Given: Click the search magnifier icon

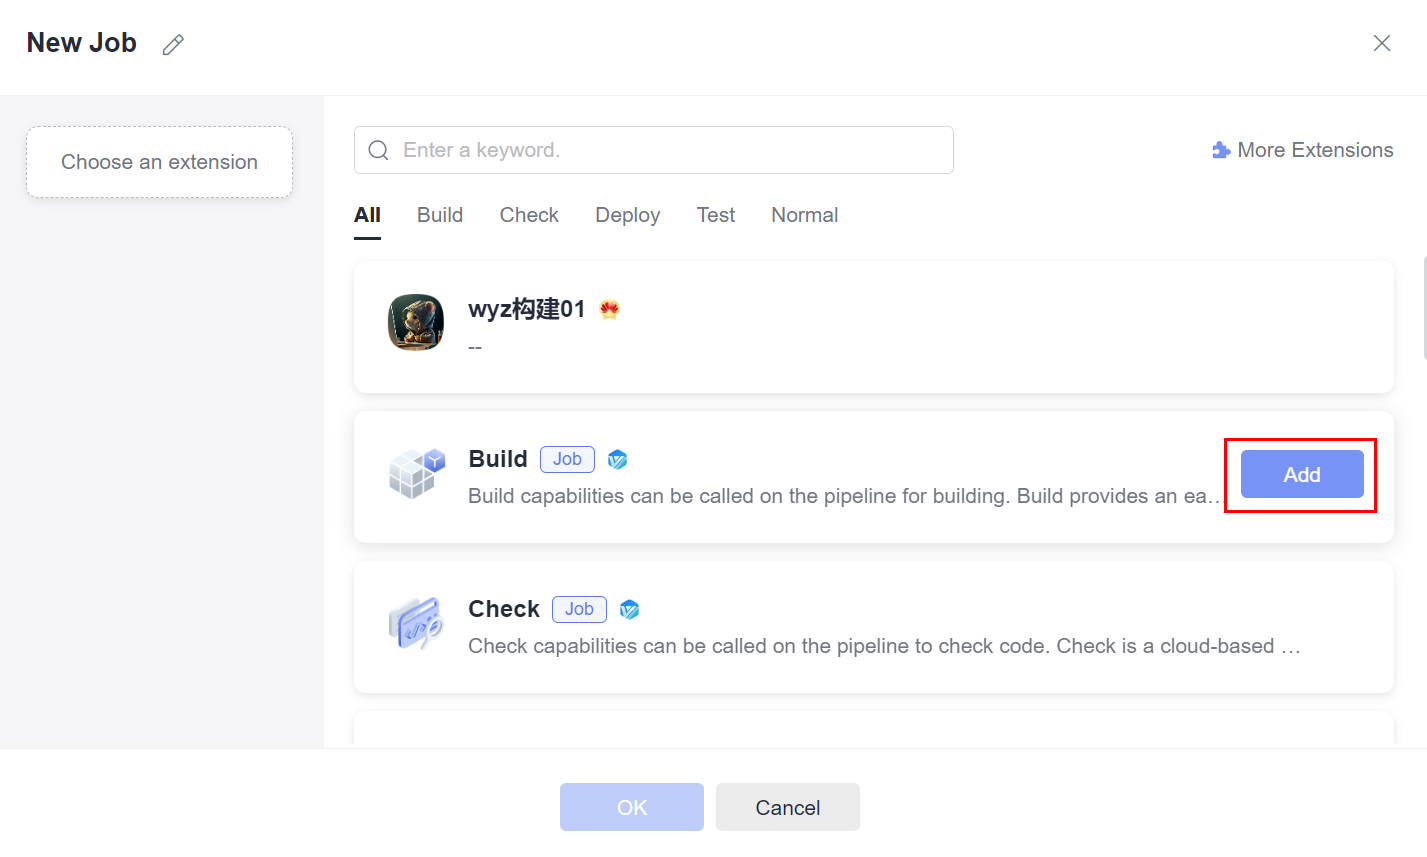Looking at the screenshot, I should (378, 150).
